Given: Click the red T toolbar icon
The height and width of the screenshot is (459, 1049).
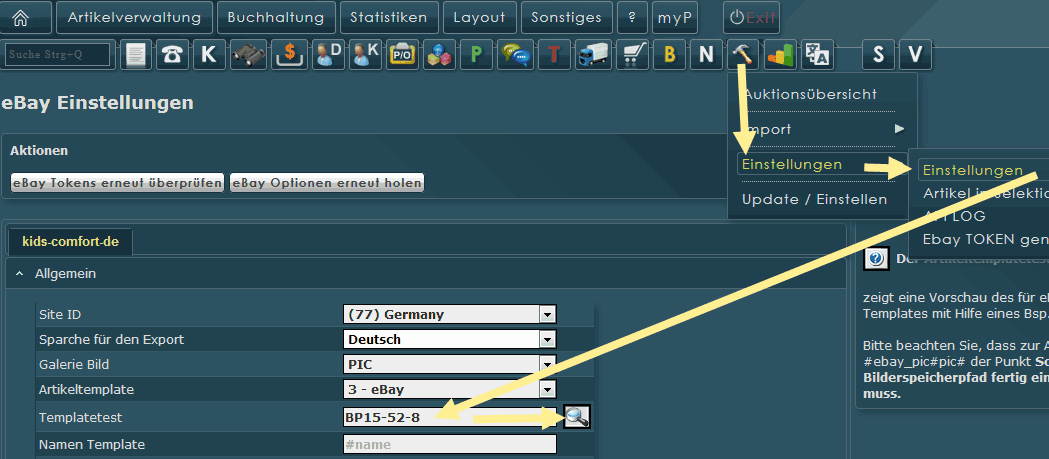Looking at the screenshot, I should tap(553, 55).
